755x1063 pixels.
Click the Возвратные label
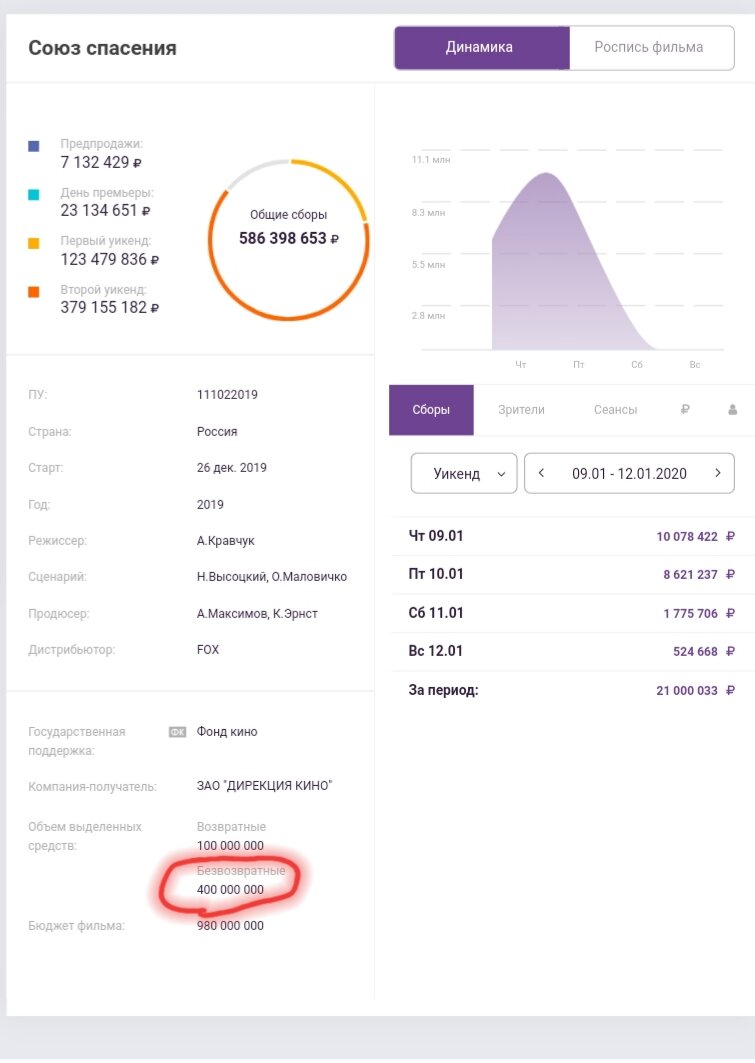coord(231,826)
